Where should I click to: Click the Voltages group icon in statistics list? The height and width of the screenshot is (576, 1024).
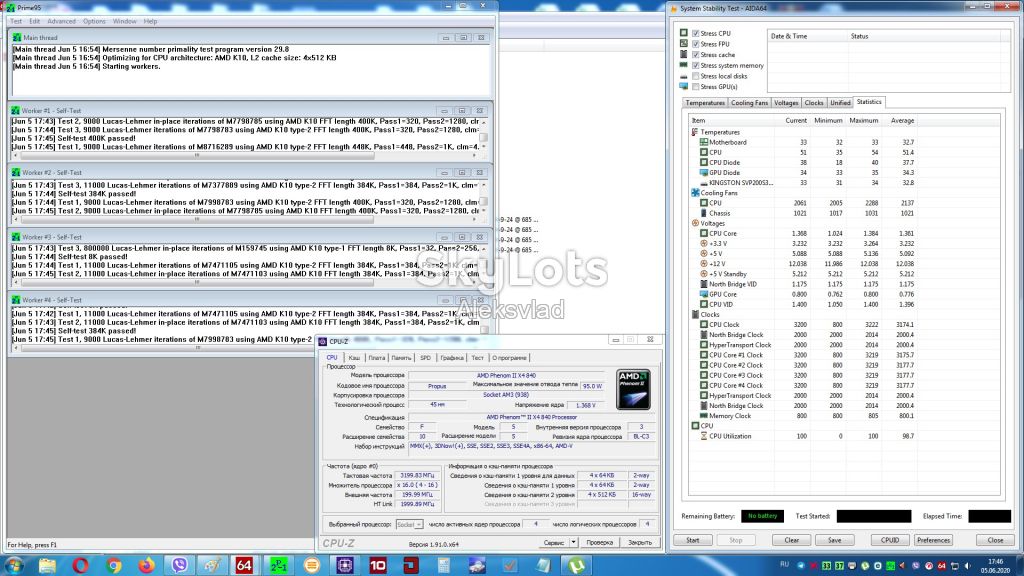[695, 223]
